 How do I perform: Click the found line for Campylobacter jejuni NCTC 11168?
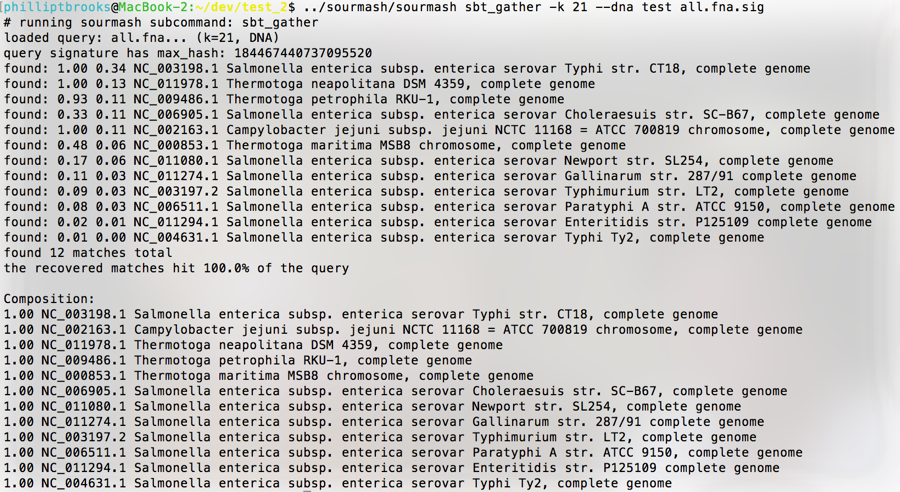tap(449, 130)
